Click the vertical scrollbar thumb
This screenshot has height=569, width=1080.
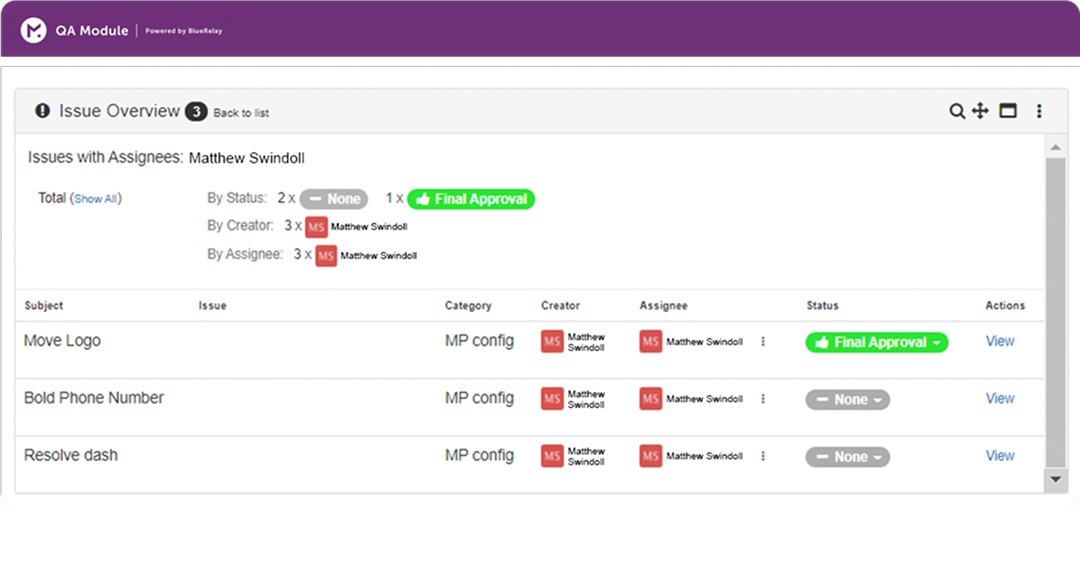1055,312
